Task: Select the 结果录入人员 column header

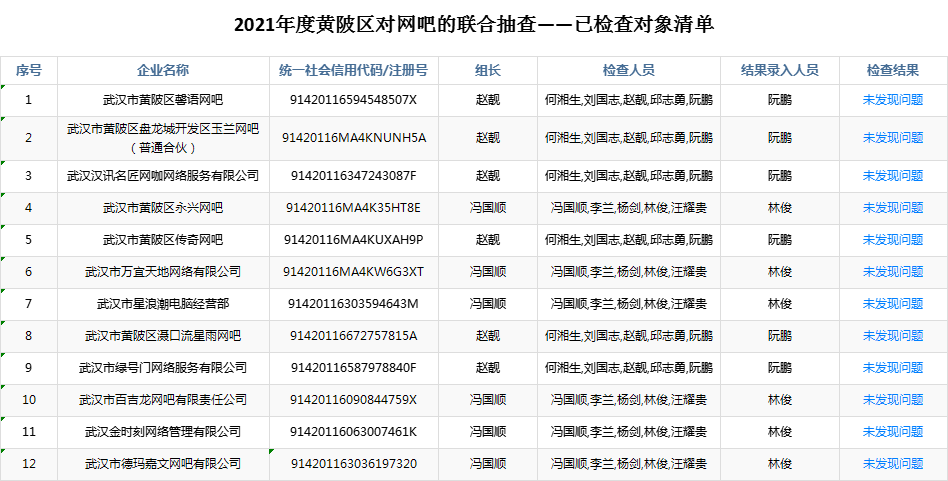Action: pyautogui.click(x=779, y=70)
